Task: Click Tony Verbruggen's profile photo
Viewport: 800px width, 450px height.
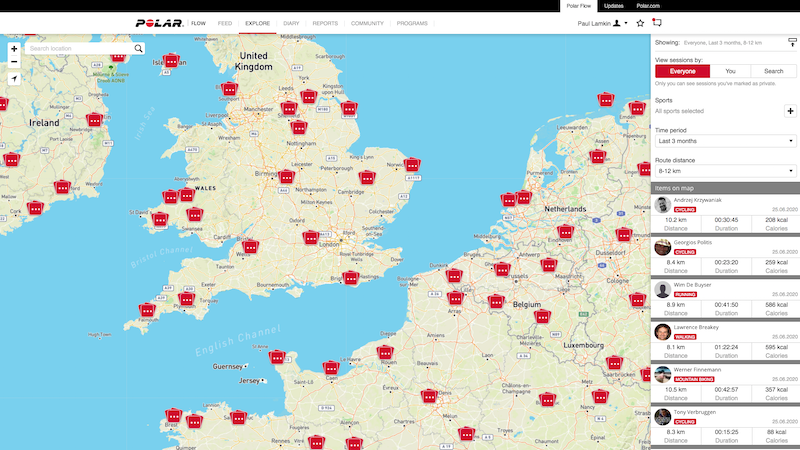Action: pos(663,416)
